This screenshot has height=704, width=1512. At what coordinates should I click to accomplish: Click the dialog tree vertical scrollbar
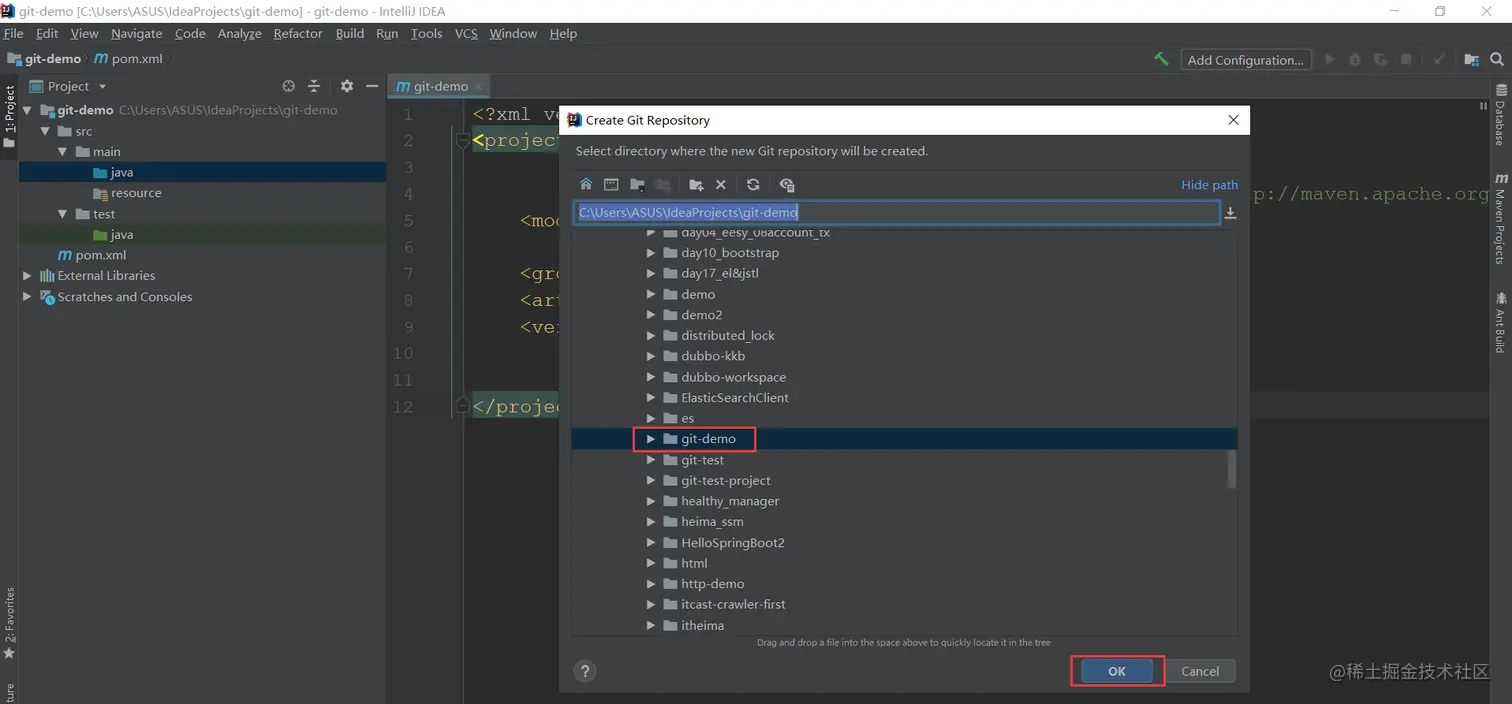(x=1232, y=469)
